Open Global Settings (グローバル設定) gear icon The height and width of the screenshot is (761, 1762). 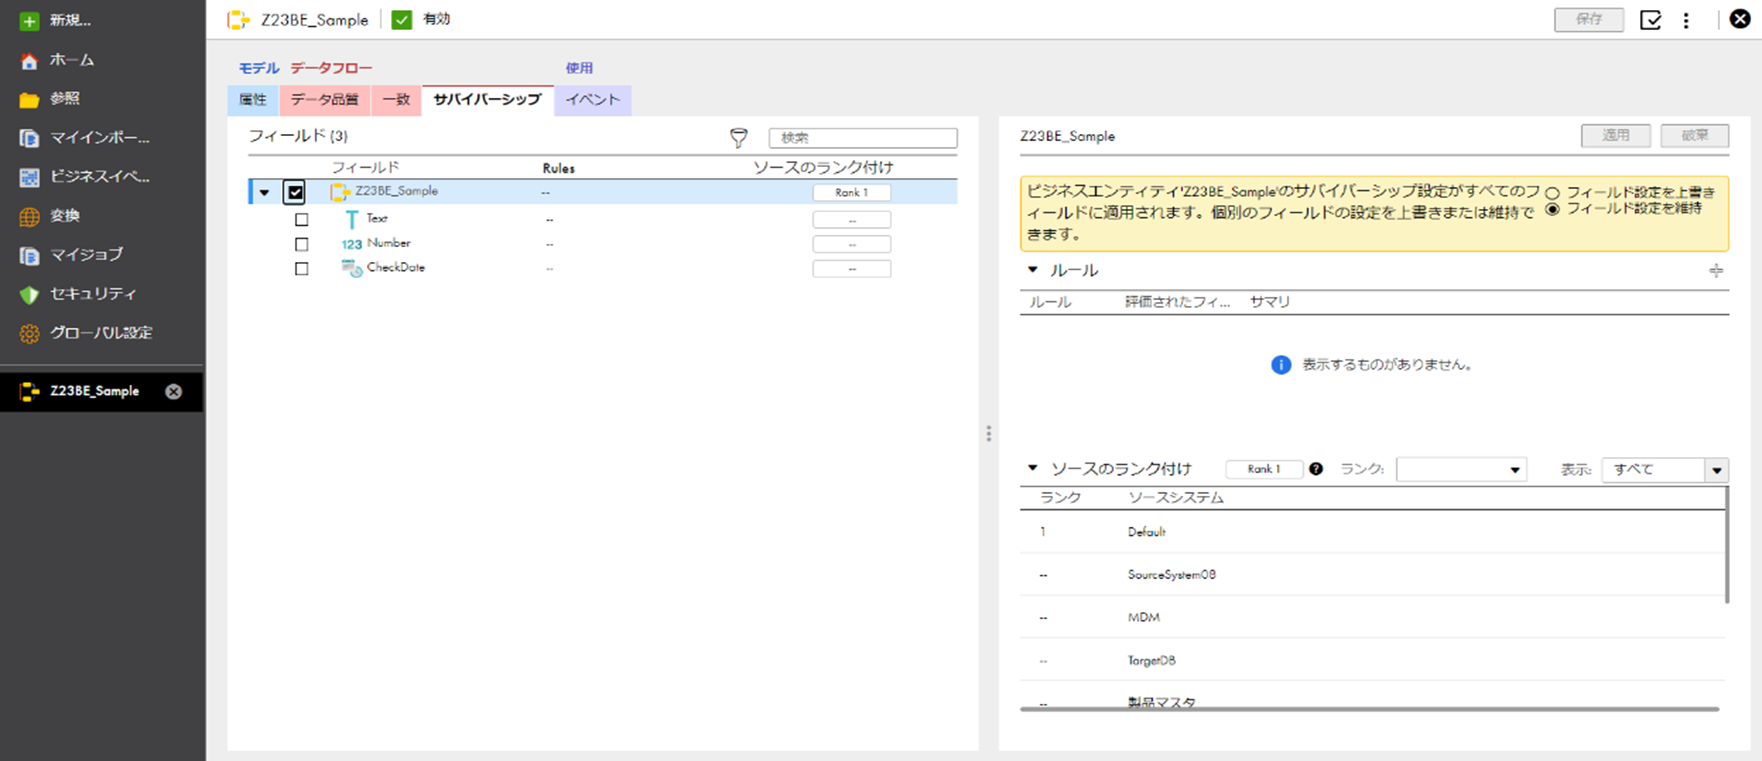coord(29,333)
